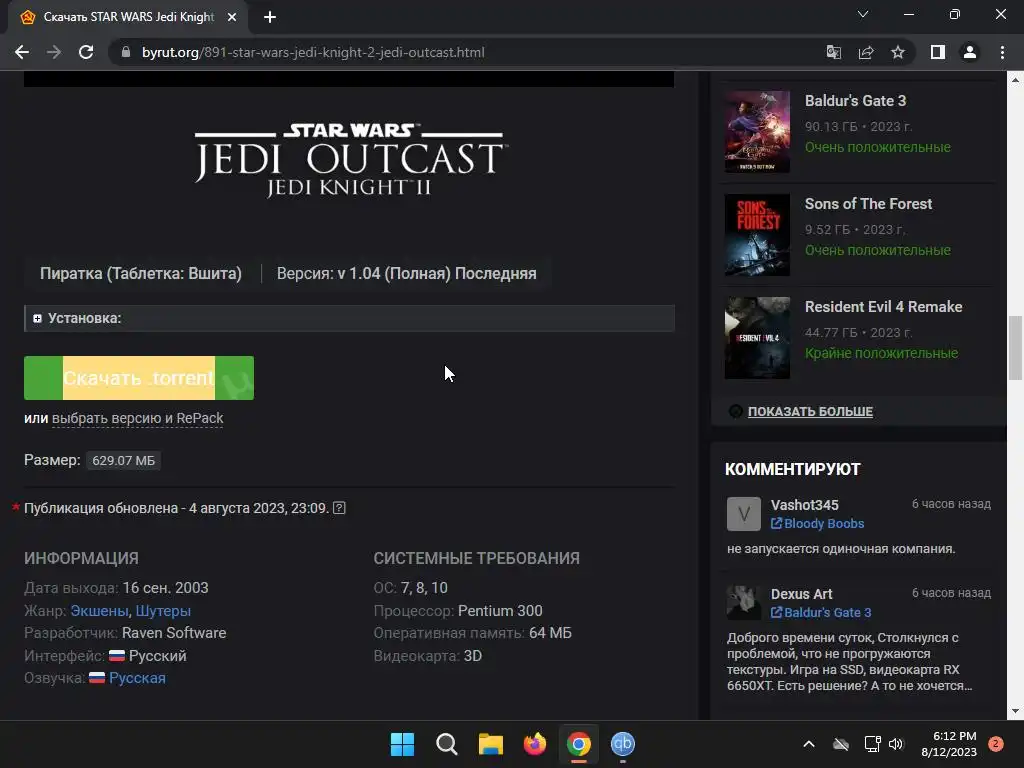Open Resident Evil 4 Remake thumbnail
The height and width of the screenshot is (768, 1024).
[758, 338]
